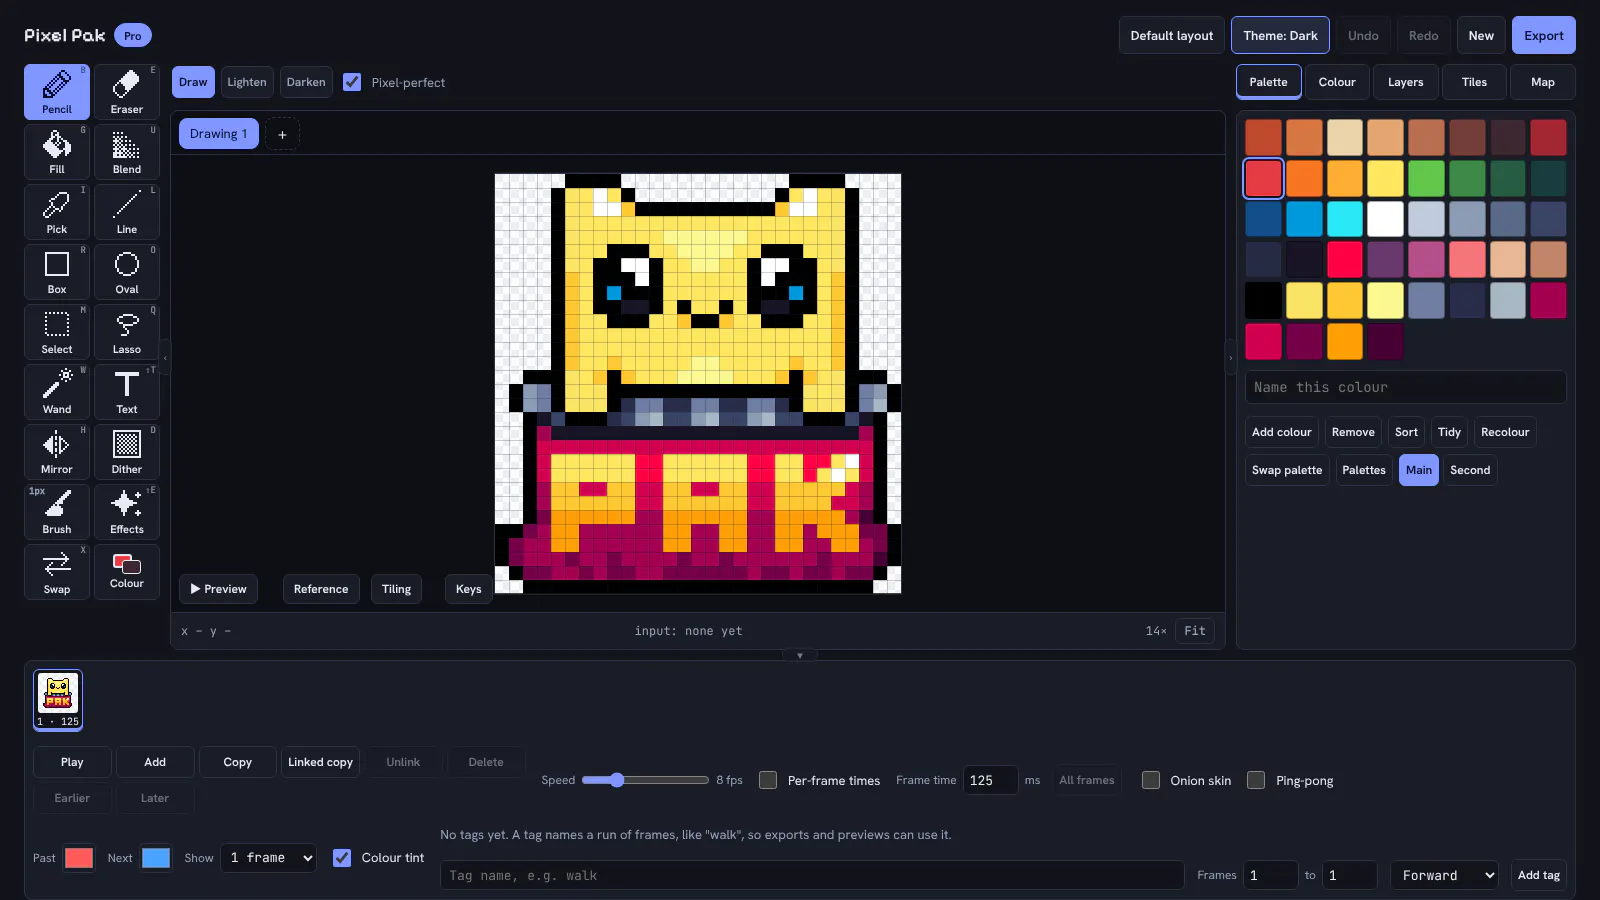Image resolution: width=1600 pixels, height=900 pixels.
Task: Enable Per-frame times checkbox
Action: [x=768, y=780]
